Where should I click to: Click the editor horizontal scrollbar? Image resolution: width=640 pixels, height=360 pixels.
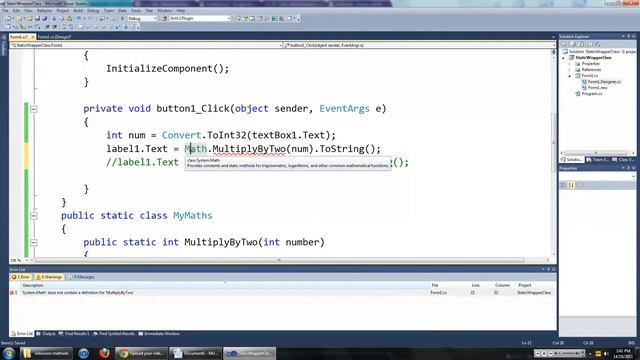[x=279, y=260]
